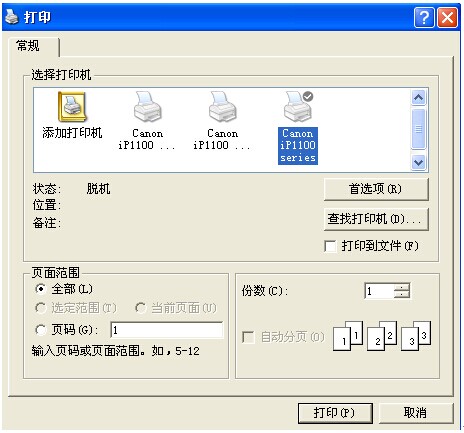Select the All (全部) page range radio button
The height and width of the screenshot is (433, 464).
(40, 289)
